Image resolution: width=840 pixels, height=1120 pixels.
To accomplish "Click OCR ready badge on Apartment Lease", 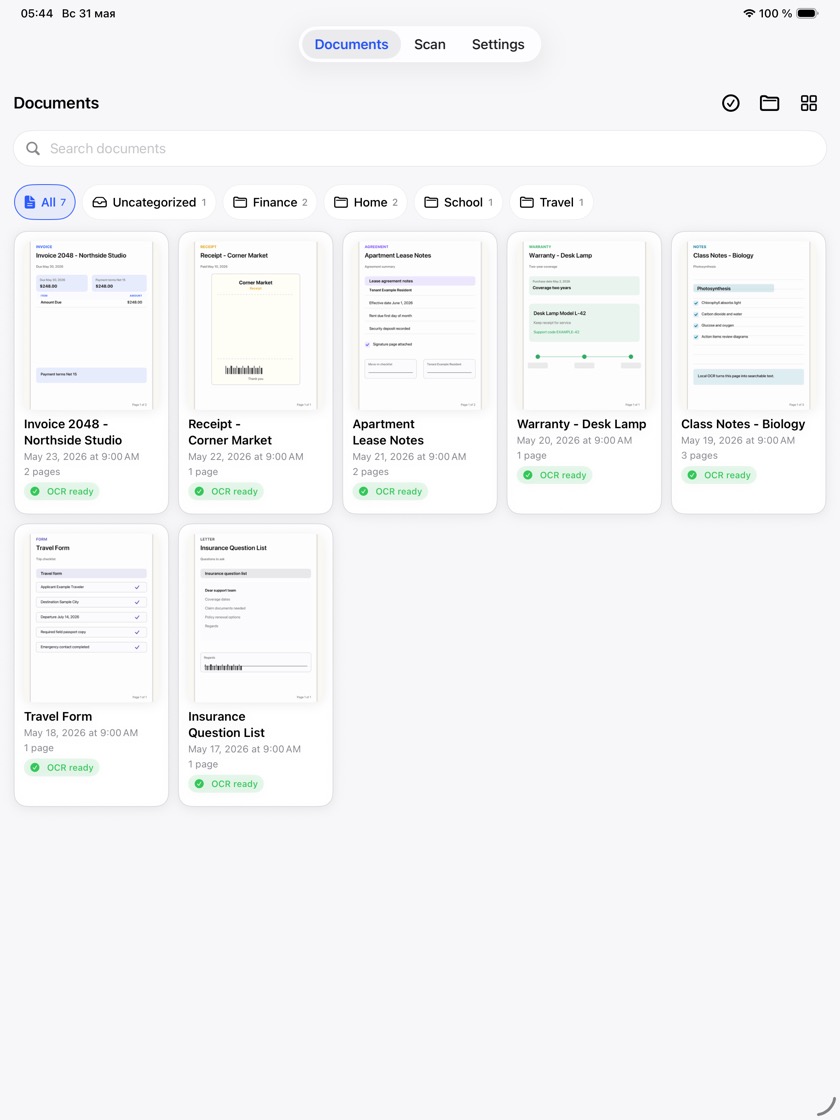I will tap(391, 491).
